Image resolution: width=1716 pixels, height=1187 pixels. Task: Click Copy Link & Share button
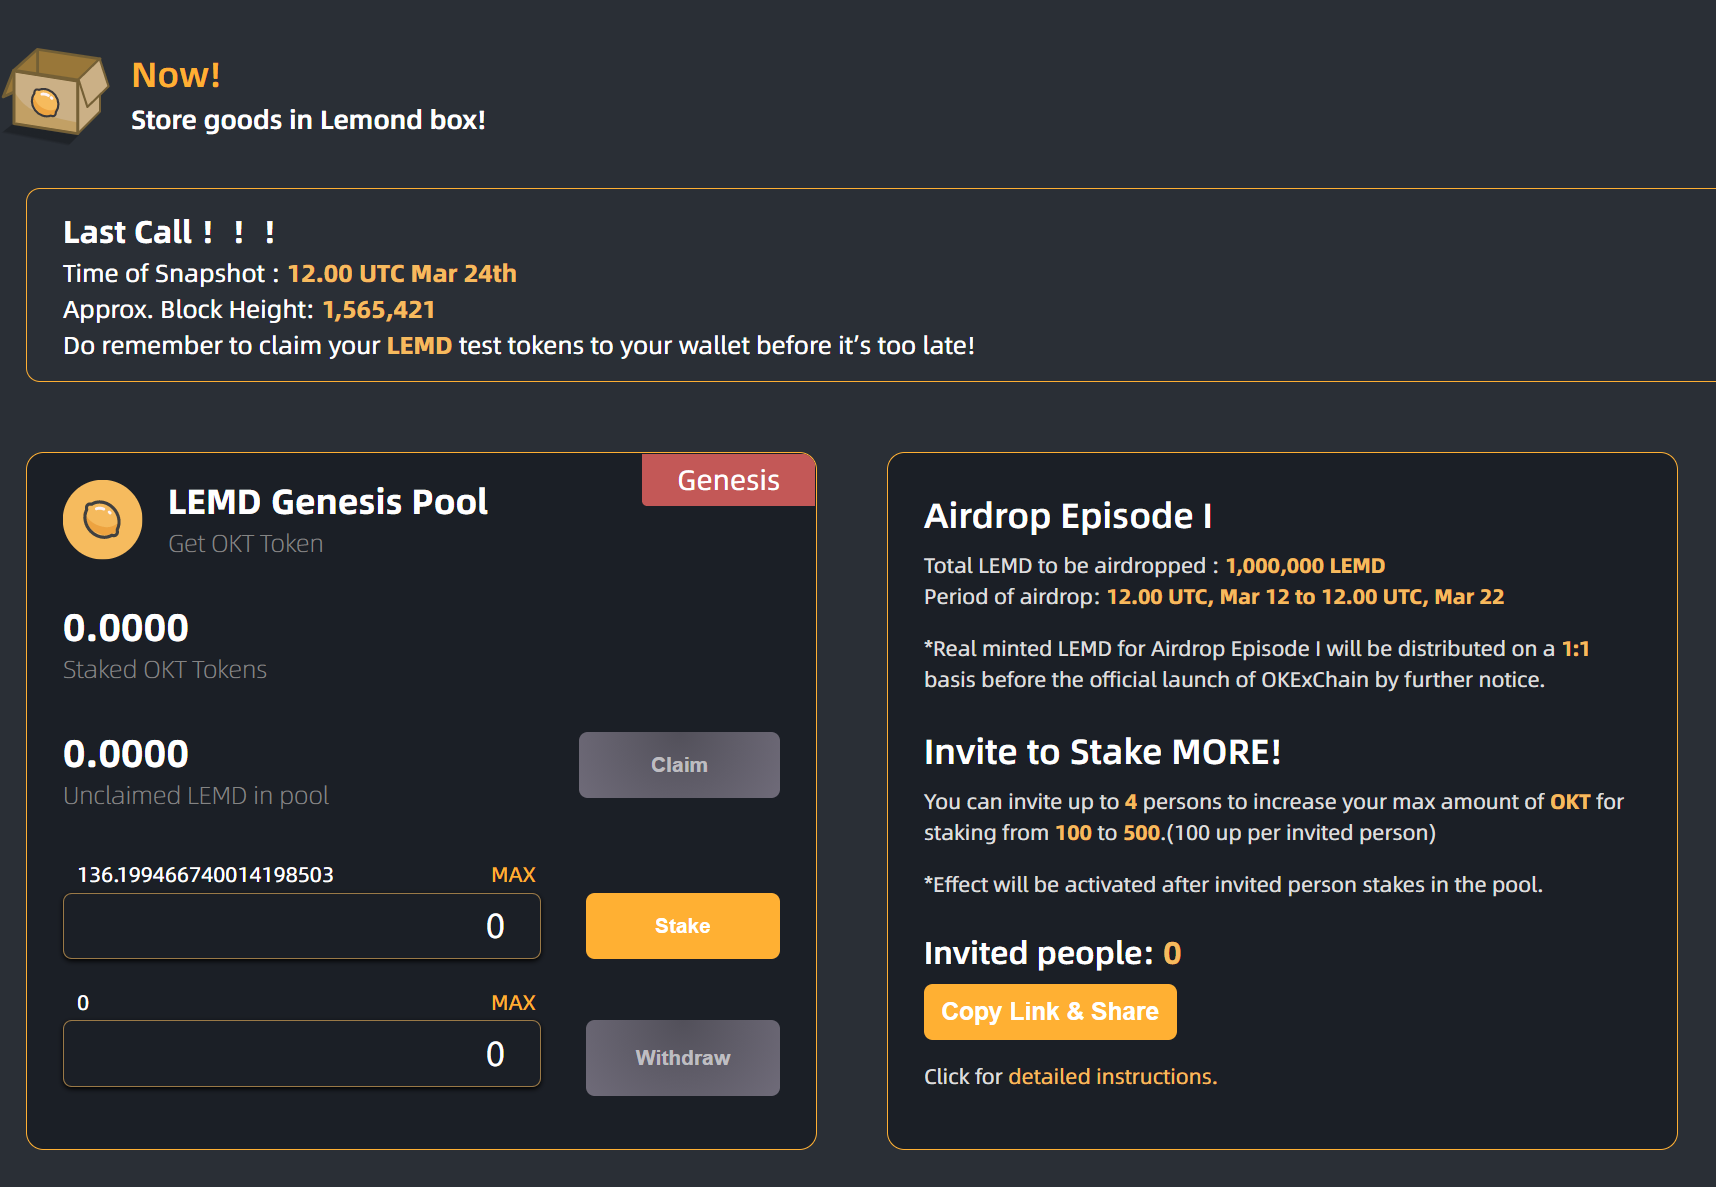[x=1049, y=1012]
